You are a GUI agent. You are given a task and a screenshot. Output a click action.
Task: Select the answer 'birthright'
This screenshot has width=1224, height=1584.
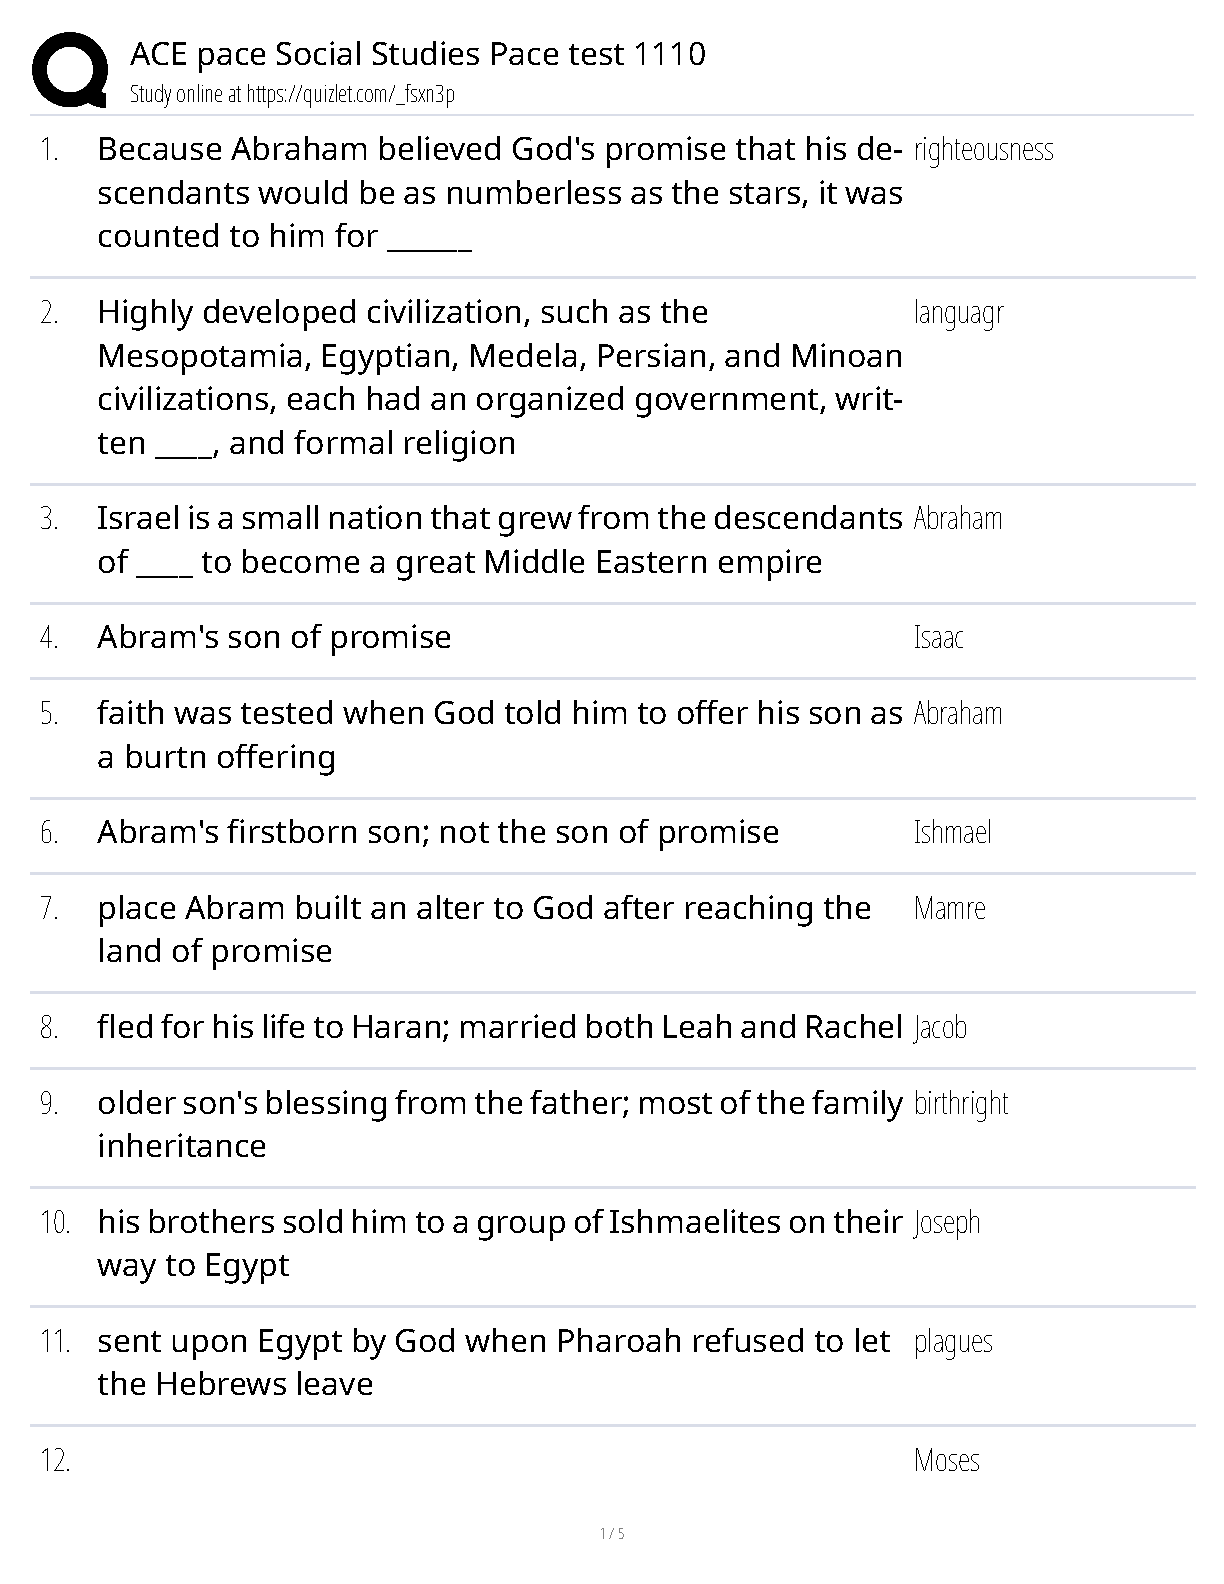(x=960, y=1104)
